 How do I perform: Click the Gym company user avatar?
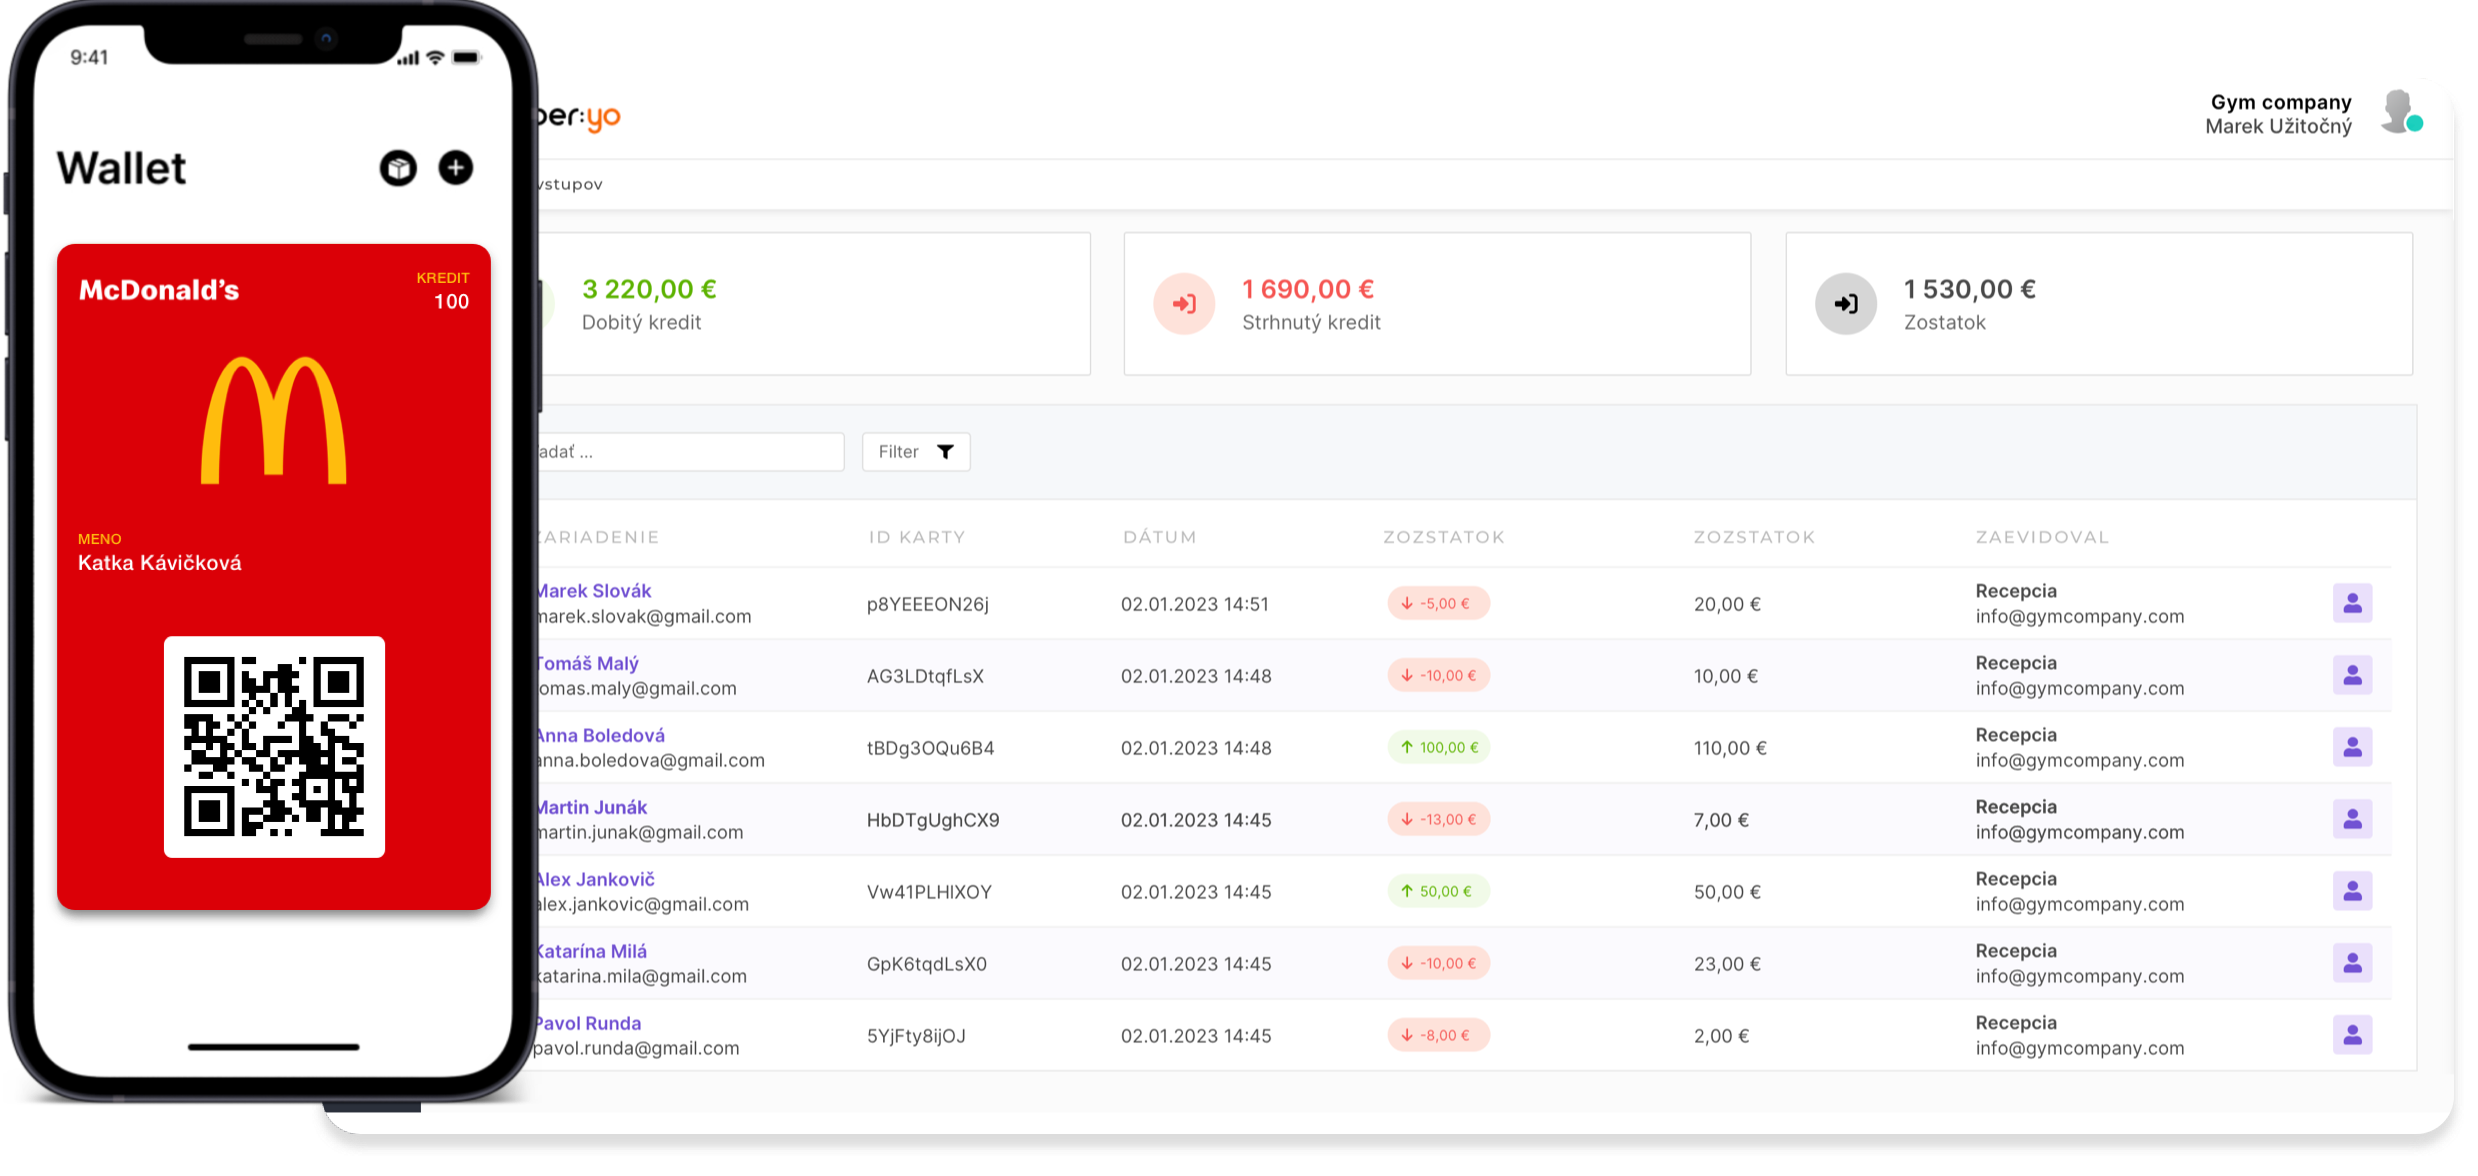(x=2401, y=112)
